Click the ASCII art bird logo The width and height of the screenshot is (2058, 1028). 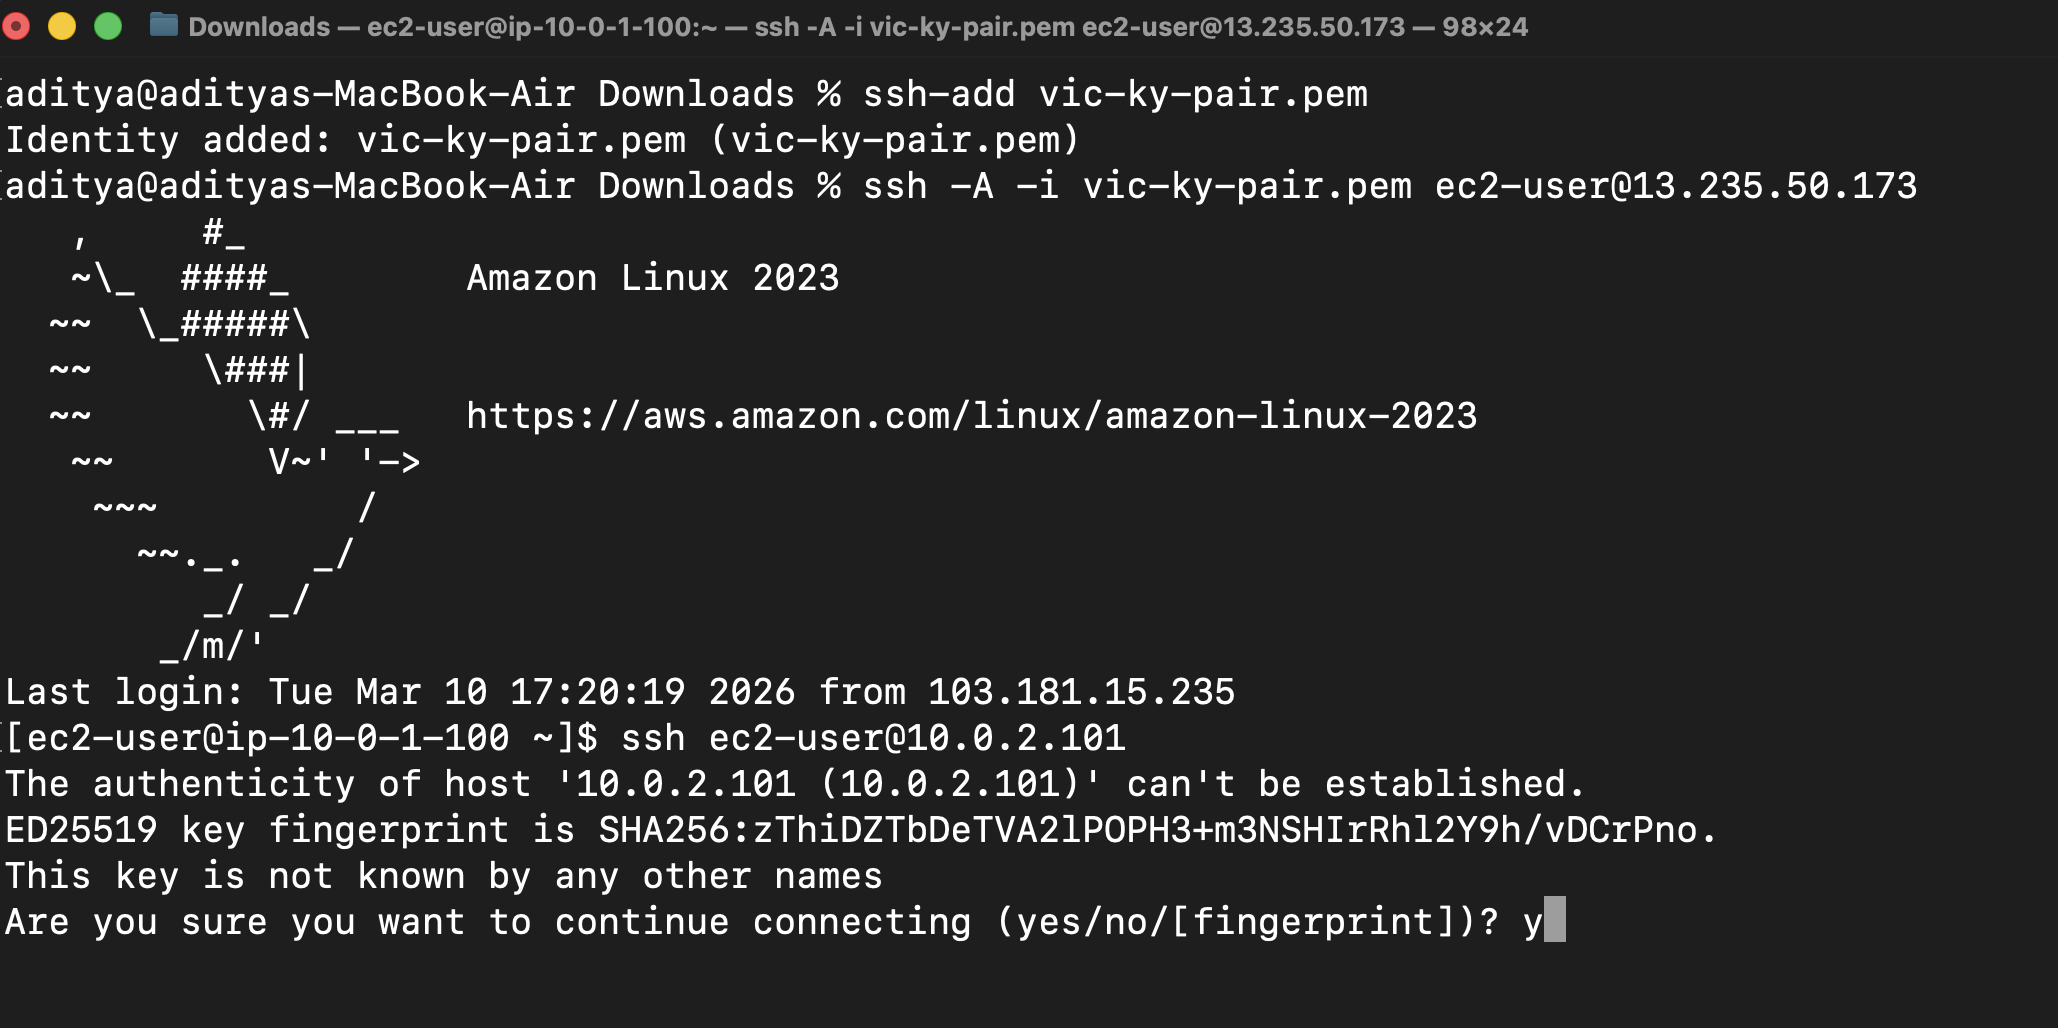230,440
